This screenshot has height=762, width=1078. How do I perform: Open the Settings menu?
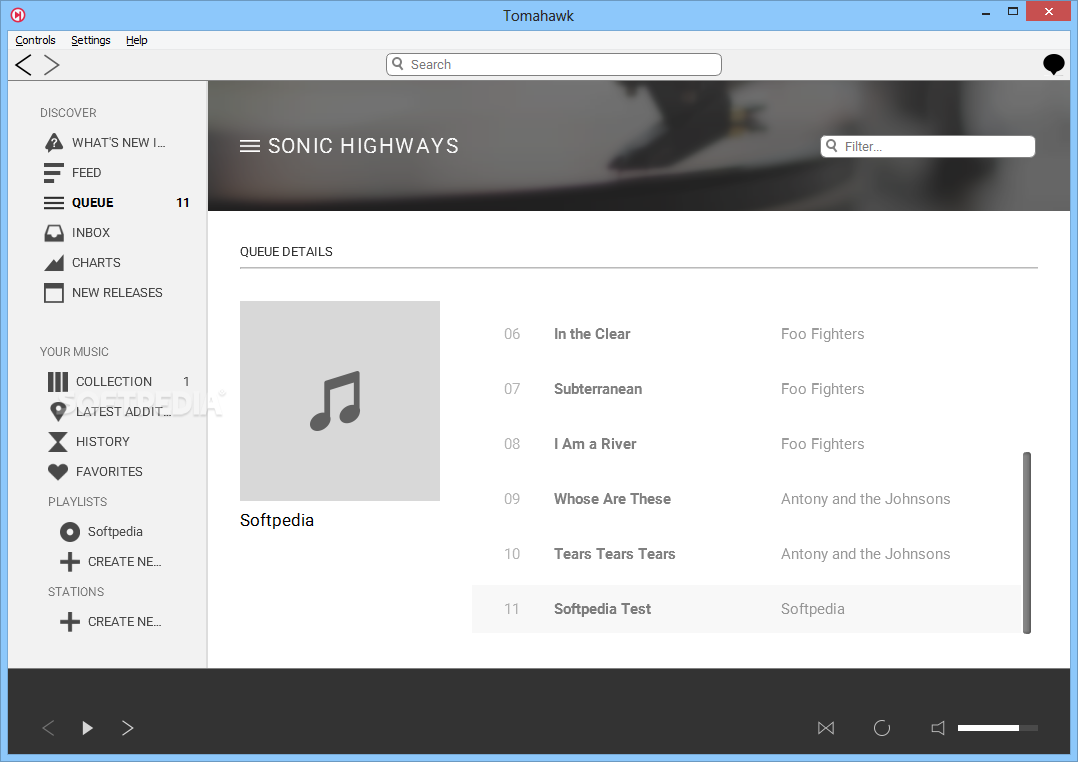click(91, 40)
